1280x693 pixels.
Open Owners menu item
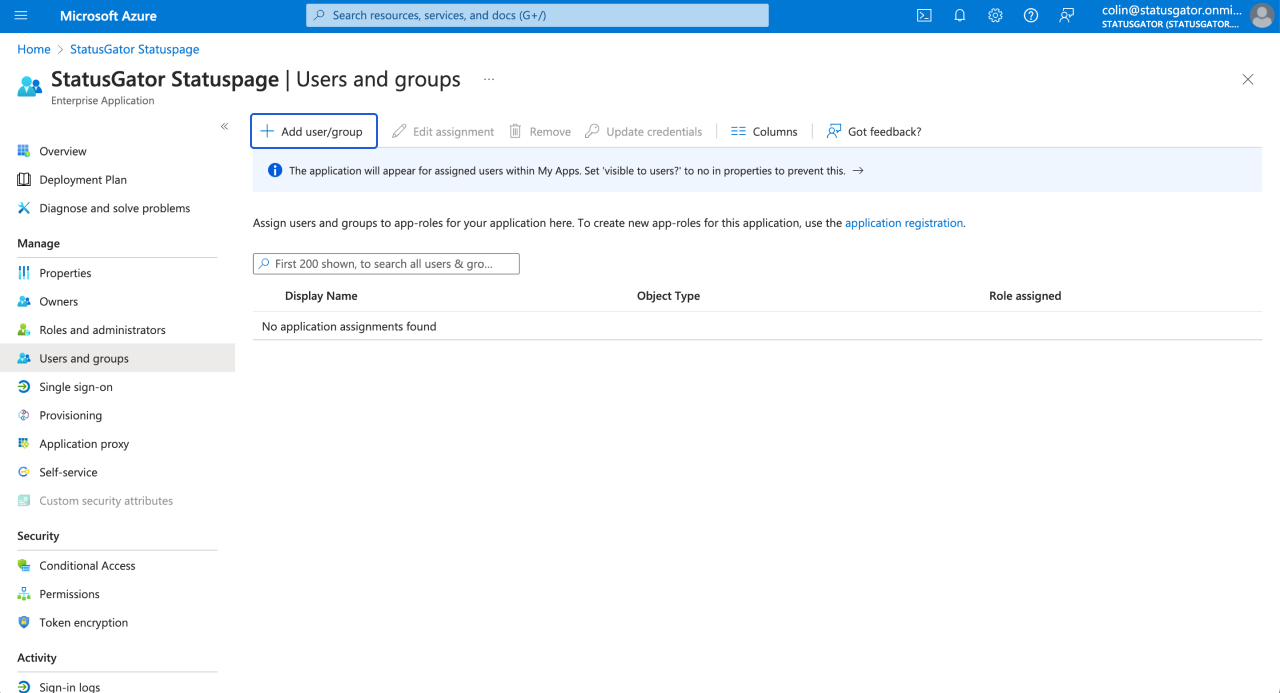(117, 301)
